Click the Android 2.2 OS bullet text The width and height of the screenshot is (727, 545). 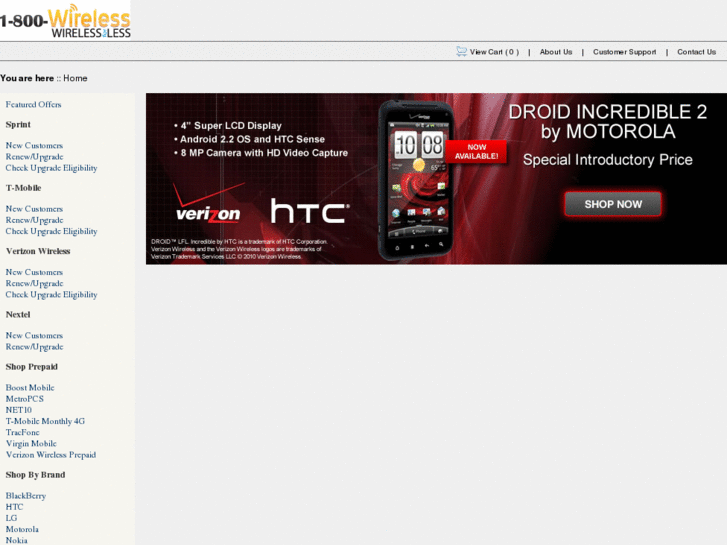[249, 139]
